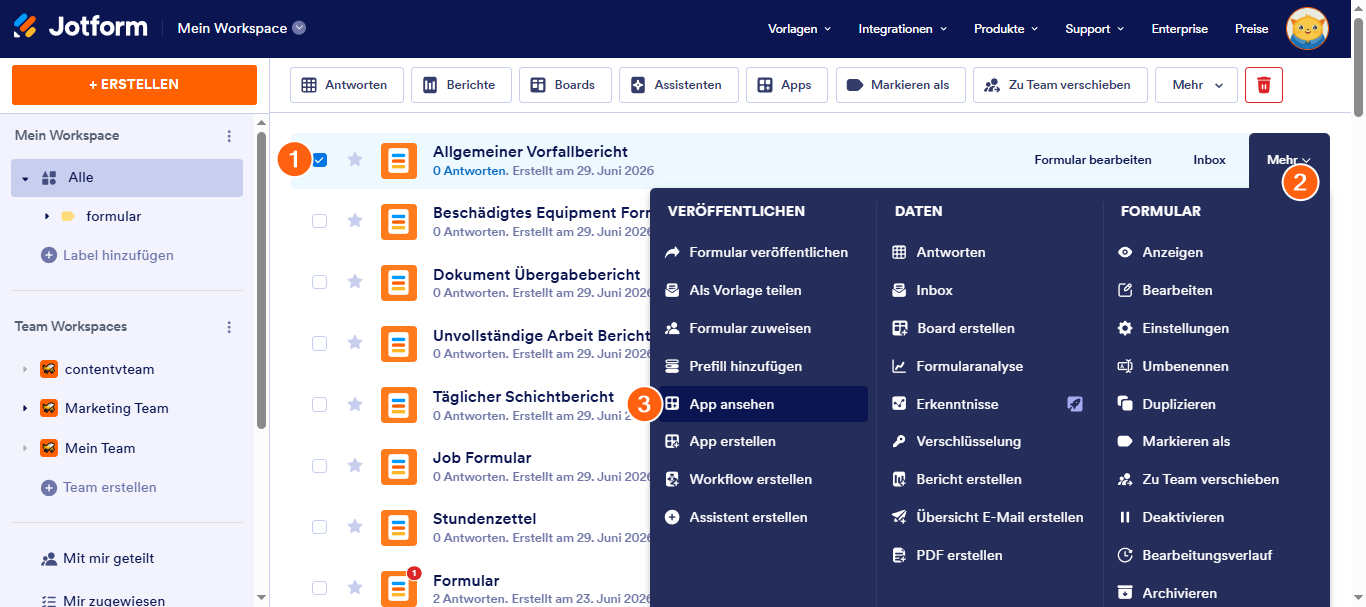This screenshot has height=607, width=1366.
Task: Star the Dokument Übergabebericht form
Action: (x=354, y=282)
